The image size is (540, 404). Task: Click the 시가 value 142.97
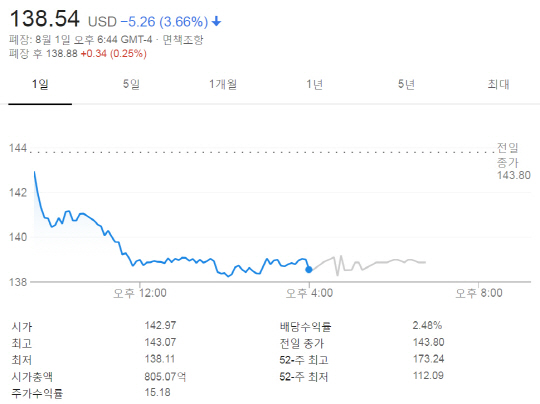(x=160, y=325)
